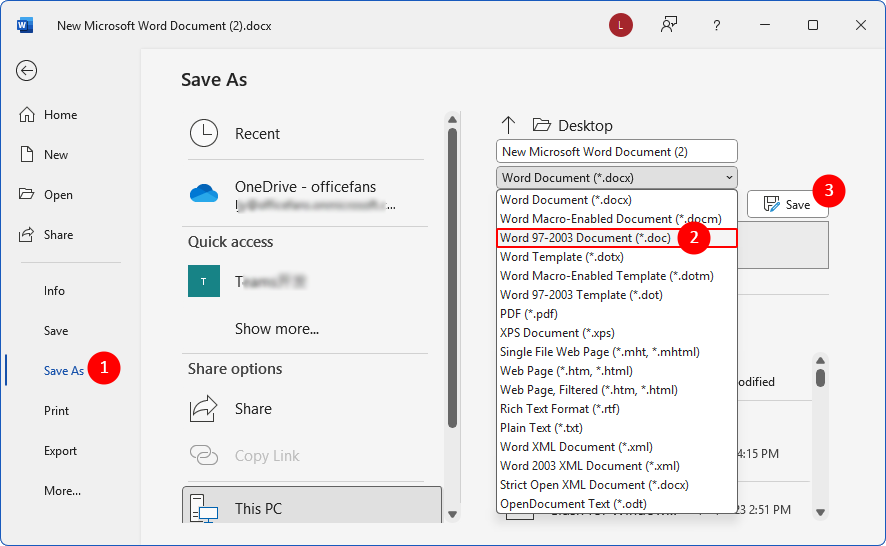
Task: Pick Plain Text (*.txt) from list
Action: [x=541, y=428]
